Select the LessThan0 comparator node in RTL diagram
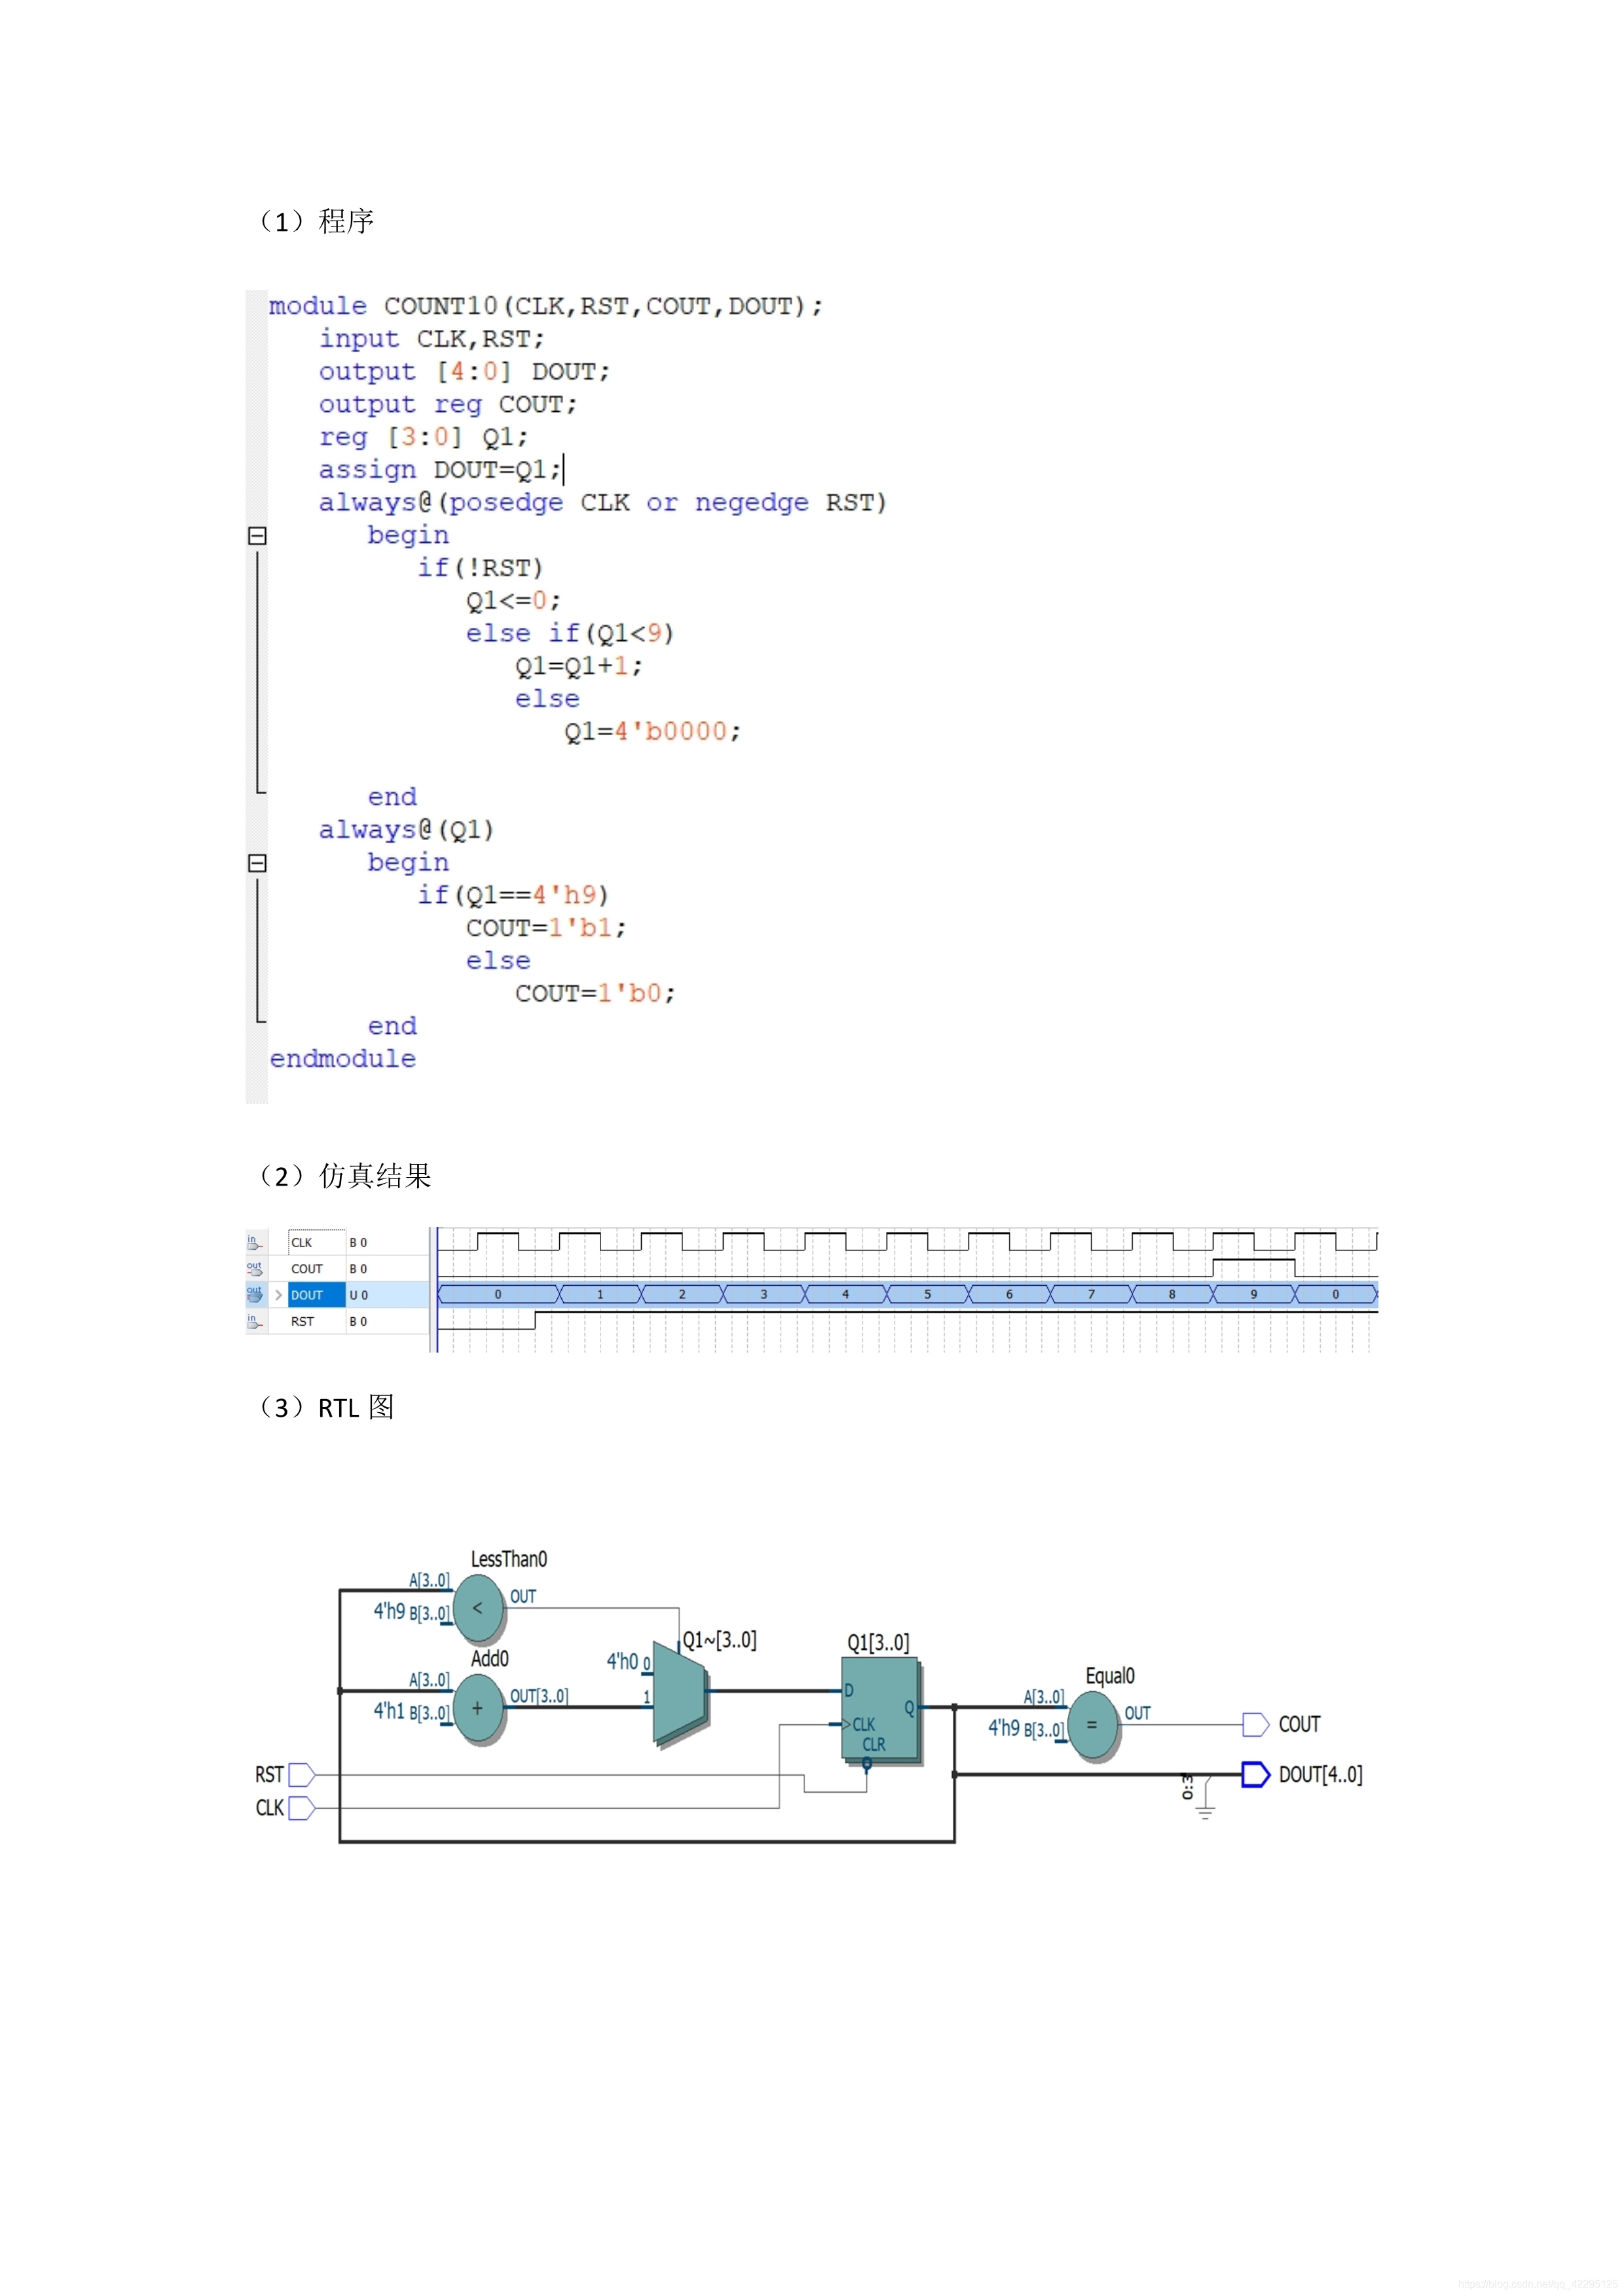 (x=478, y=1608)
